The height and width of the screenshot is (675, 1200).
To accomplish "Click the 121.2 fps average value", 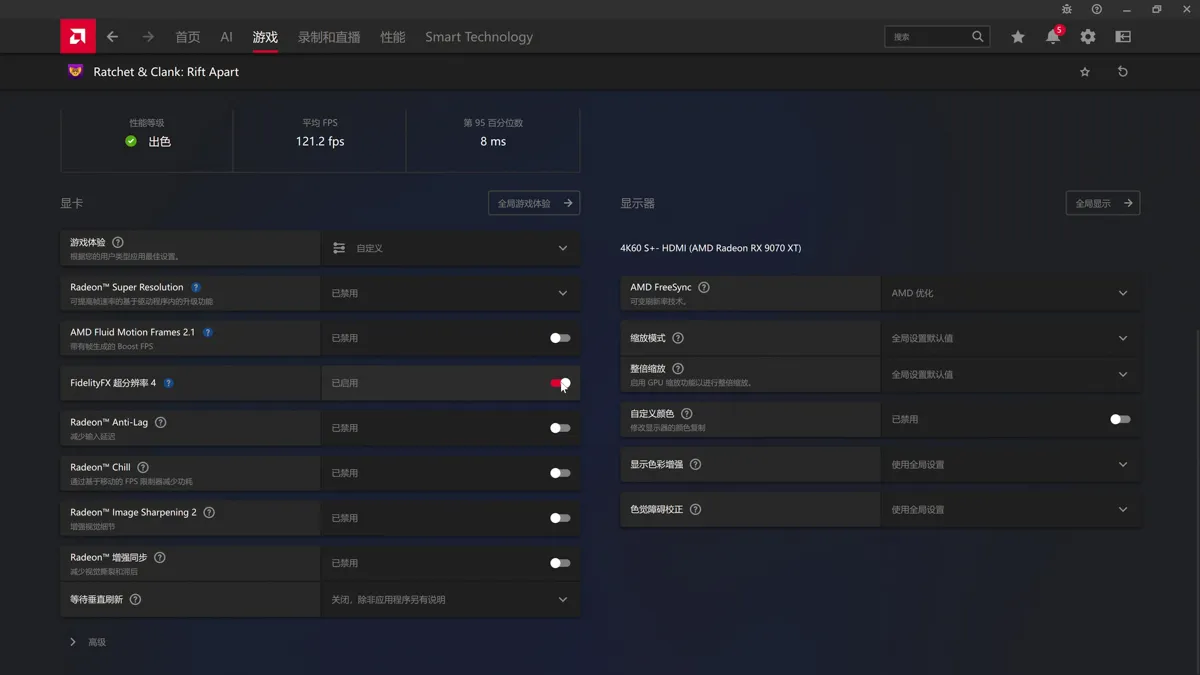I will 320,141.
